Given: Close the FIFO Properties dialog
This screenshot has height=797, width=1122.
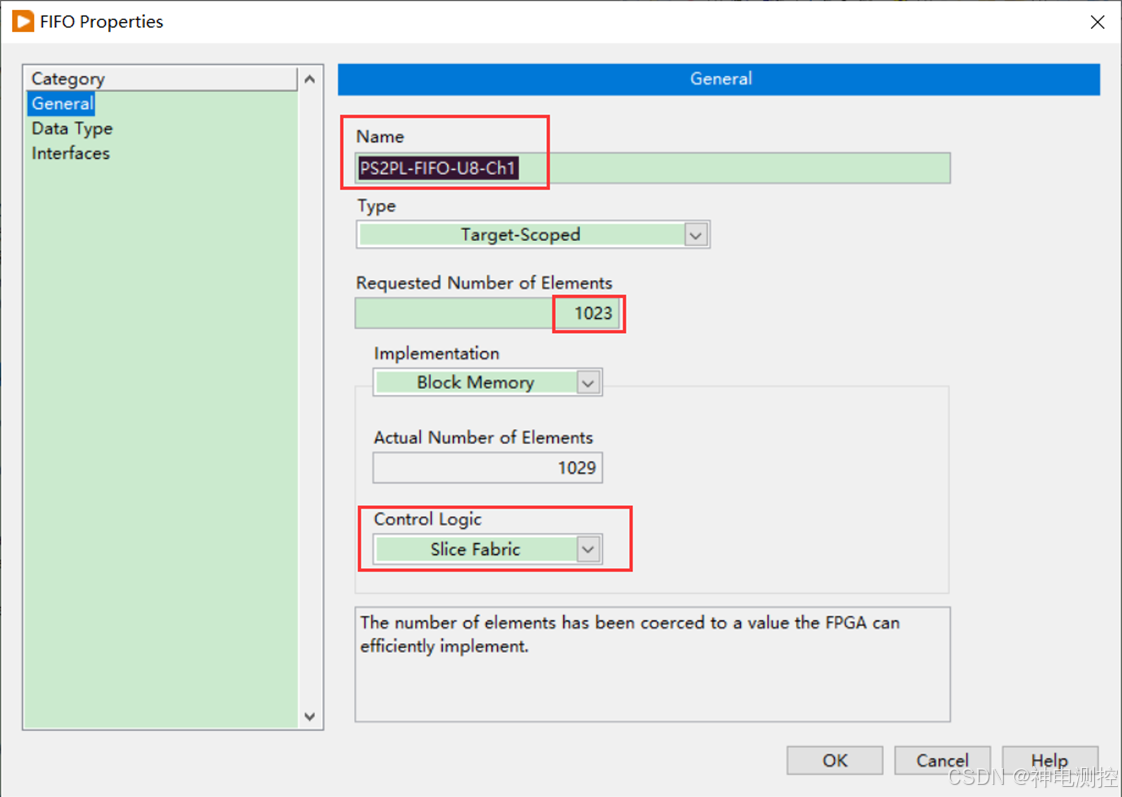Looking at the screenshot, I should (1097, 22).
